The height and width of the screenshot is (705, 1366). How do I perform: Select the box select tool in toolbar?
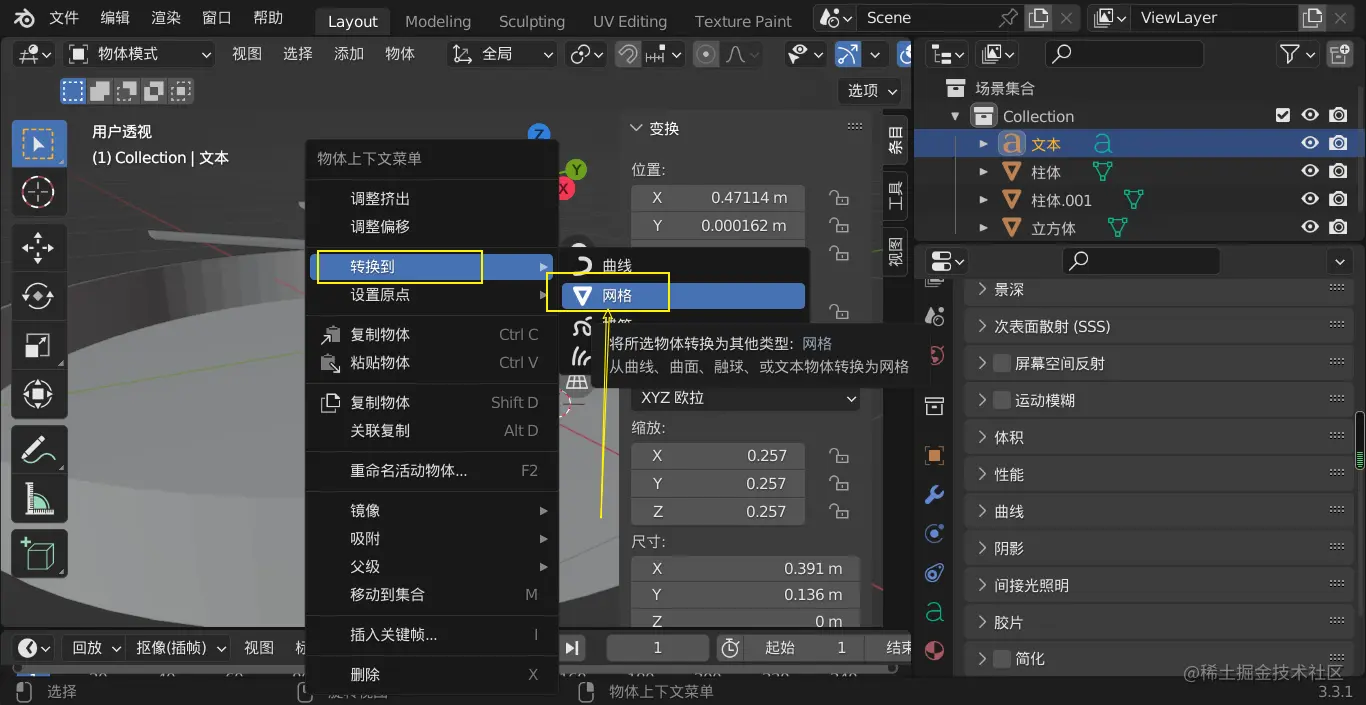tap(39, 145)
